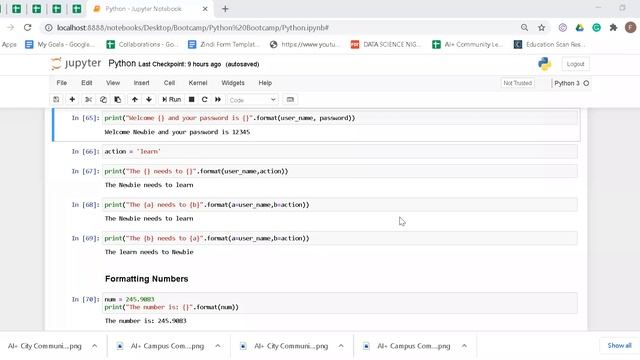Image resolution: width=640 pixels, height=360 pixels.
Task: Open the Grammarly extension icon
Action: click(x=596, y=28)
